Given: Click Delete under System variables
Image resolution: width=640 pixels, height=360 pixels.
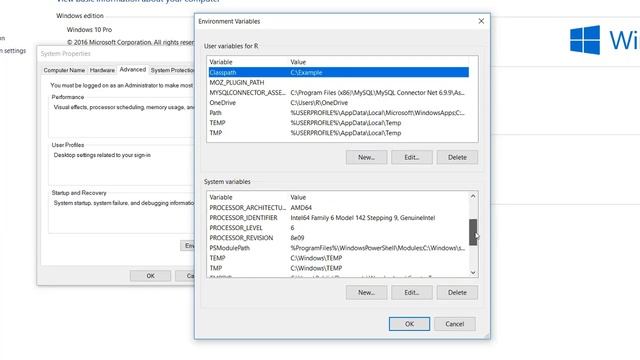Looking at the screenshot, I should (x=457, y=292).
